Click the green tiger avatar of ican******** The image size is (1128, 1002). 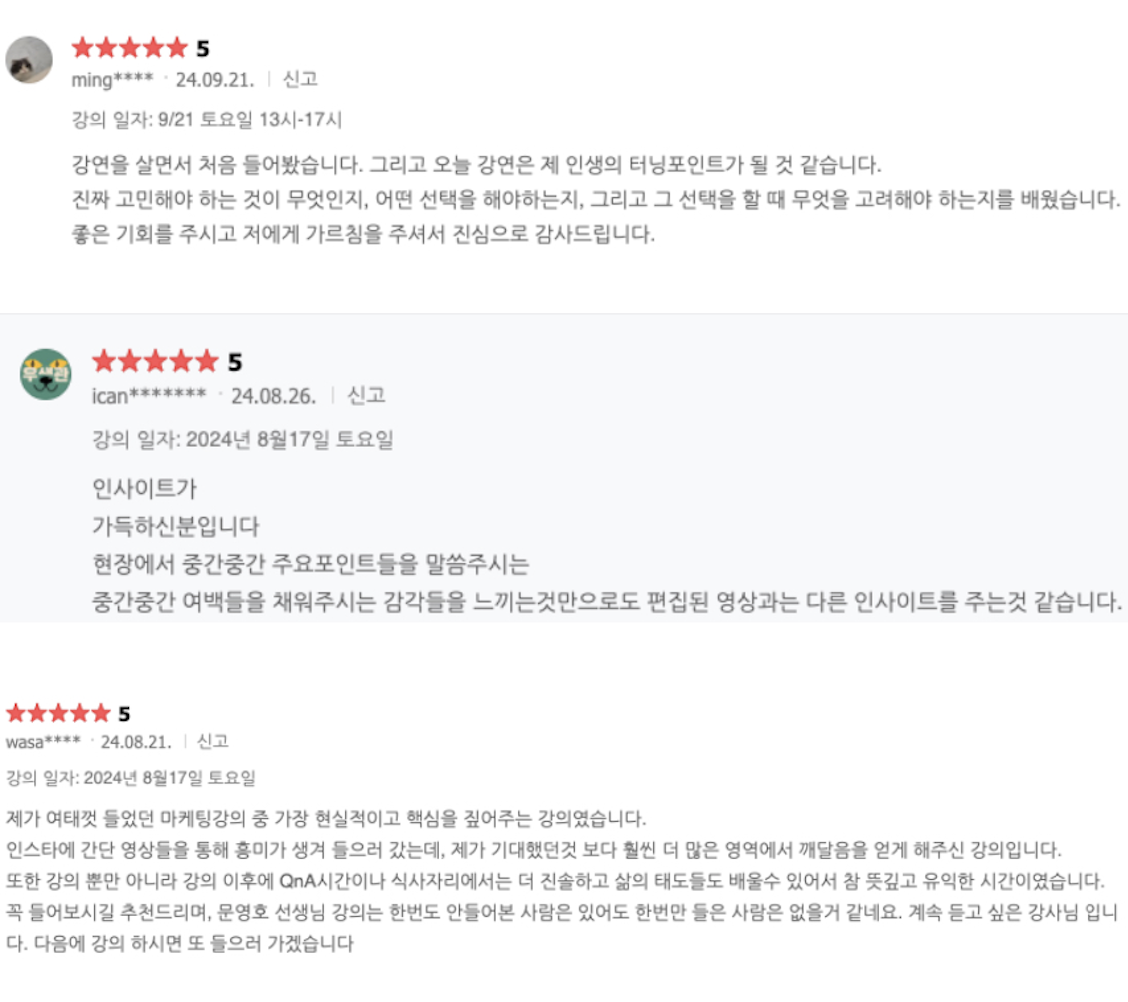point(45,374)
